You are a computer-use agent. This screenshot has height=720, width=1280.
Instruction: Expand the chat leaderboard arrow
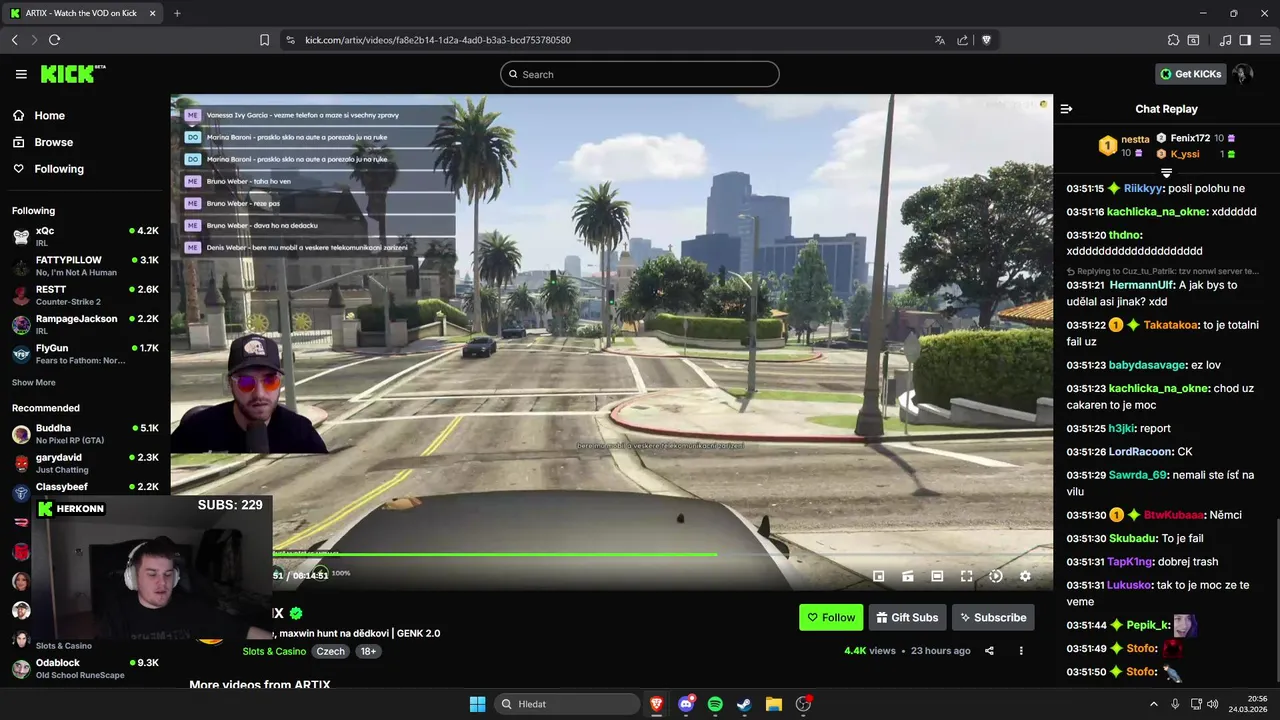click(x=1166, y=174)
